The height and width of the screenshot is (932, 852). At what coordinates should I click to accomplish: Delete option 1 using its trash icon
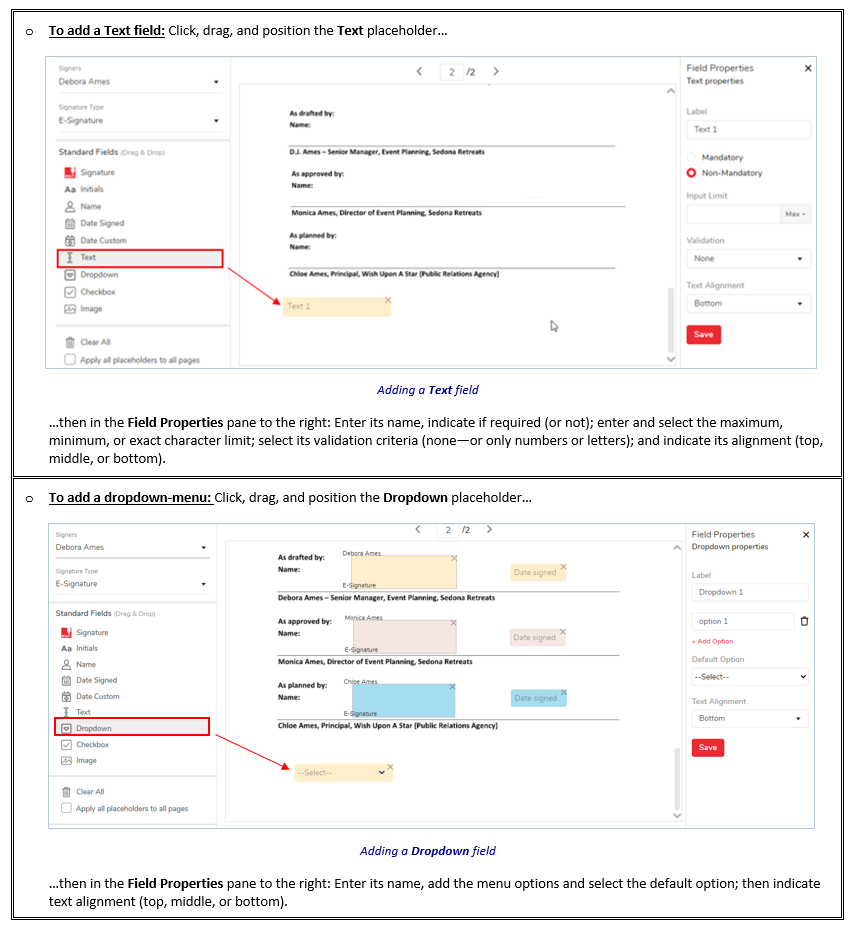tap(804, 621)
